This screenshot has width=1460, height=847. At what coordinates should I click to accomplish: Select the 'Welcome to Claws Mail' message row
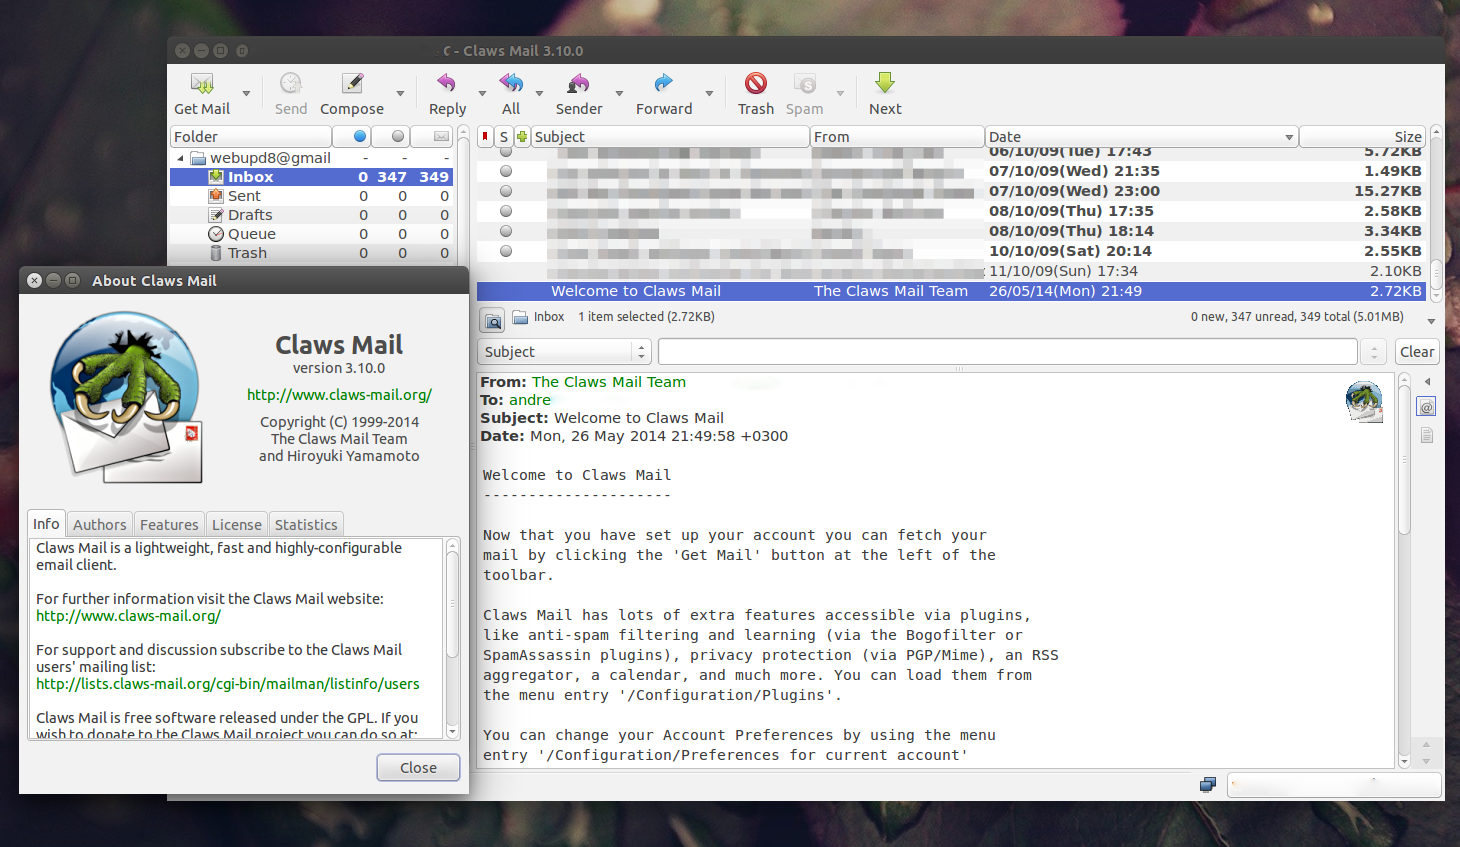[x=952, y=291]
